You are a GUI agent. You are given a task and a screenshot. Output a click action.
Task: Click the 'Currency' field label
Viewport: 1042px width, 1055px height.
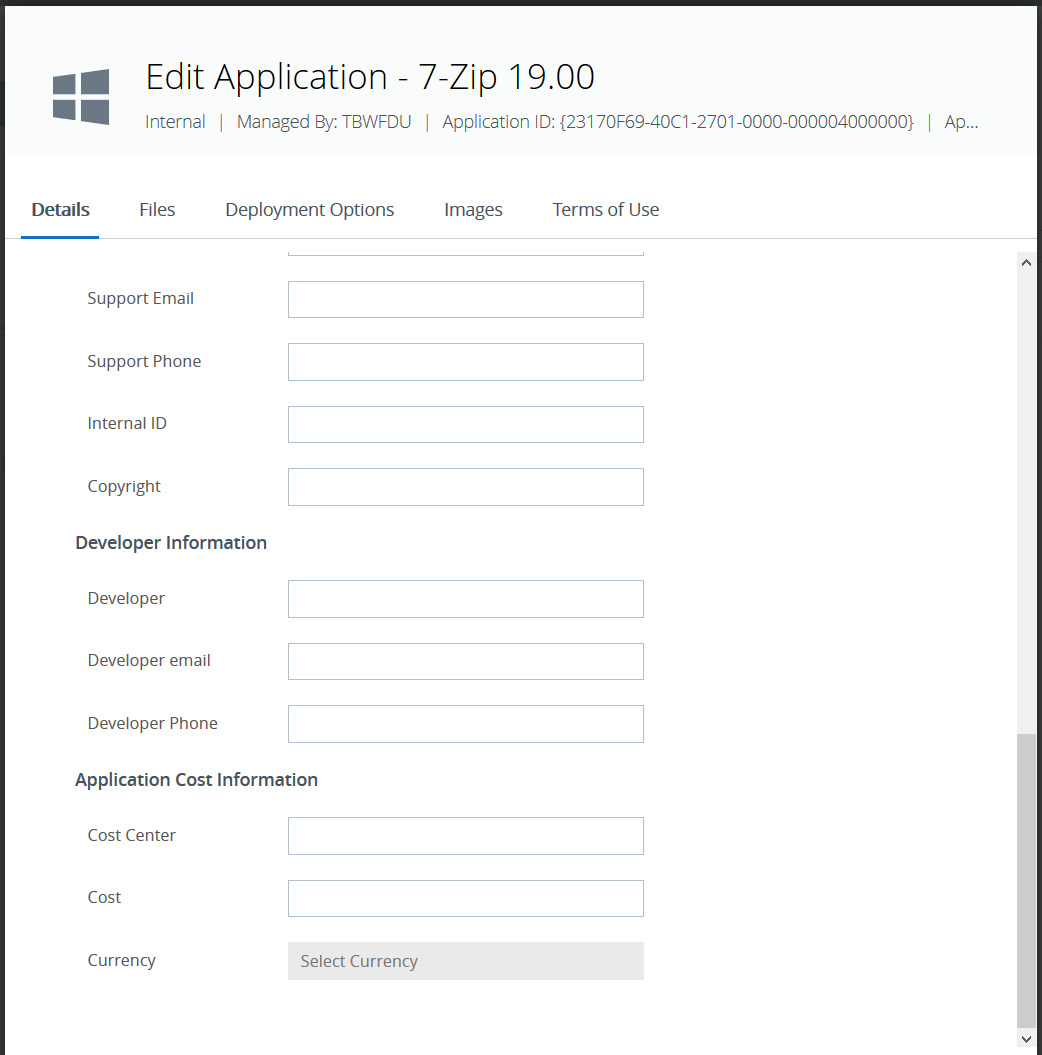pyautogui.click(x=121, y=960)
